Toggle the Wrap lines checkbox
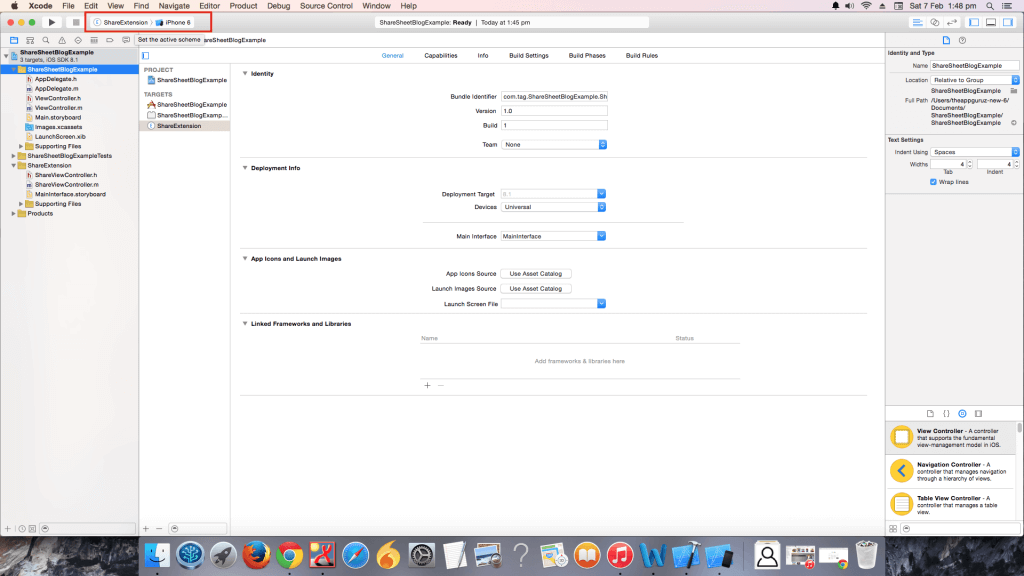1024x576 pixels. [x=933, y=182]
